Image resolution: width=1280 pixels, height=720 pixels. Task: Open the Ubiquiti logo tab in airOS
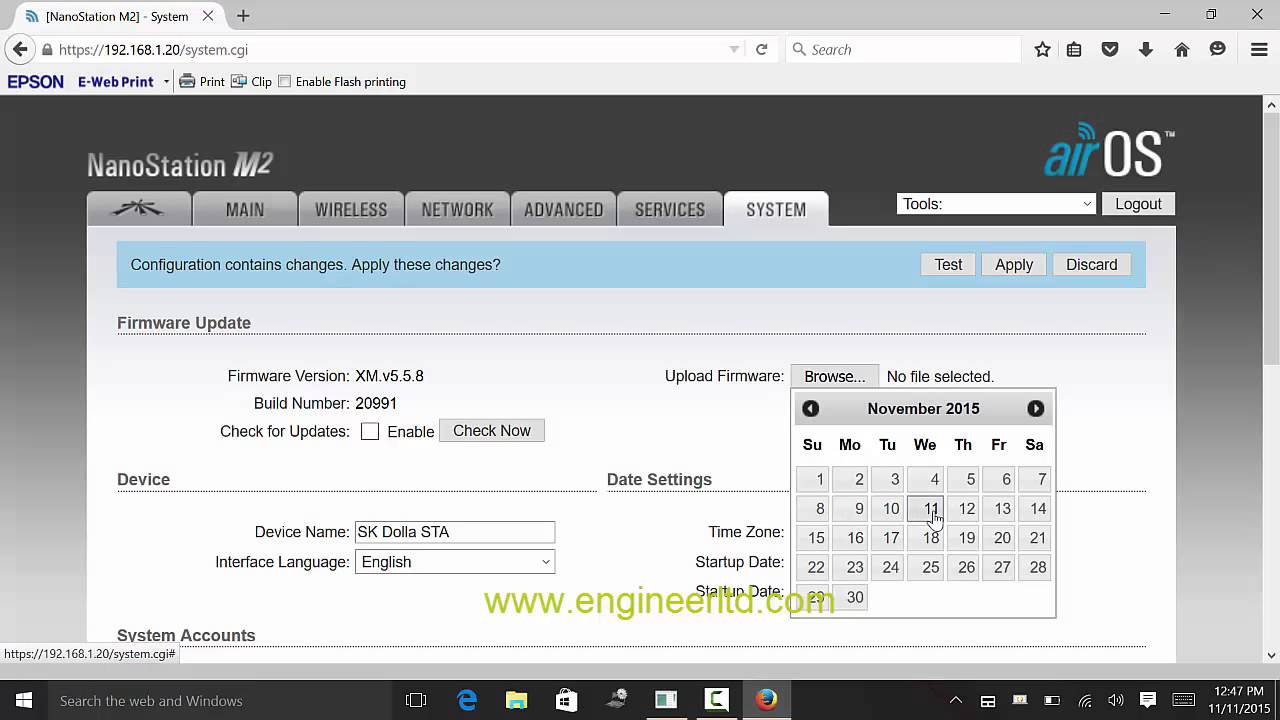point(139,209)
